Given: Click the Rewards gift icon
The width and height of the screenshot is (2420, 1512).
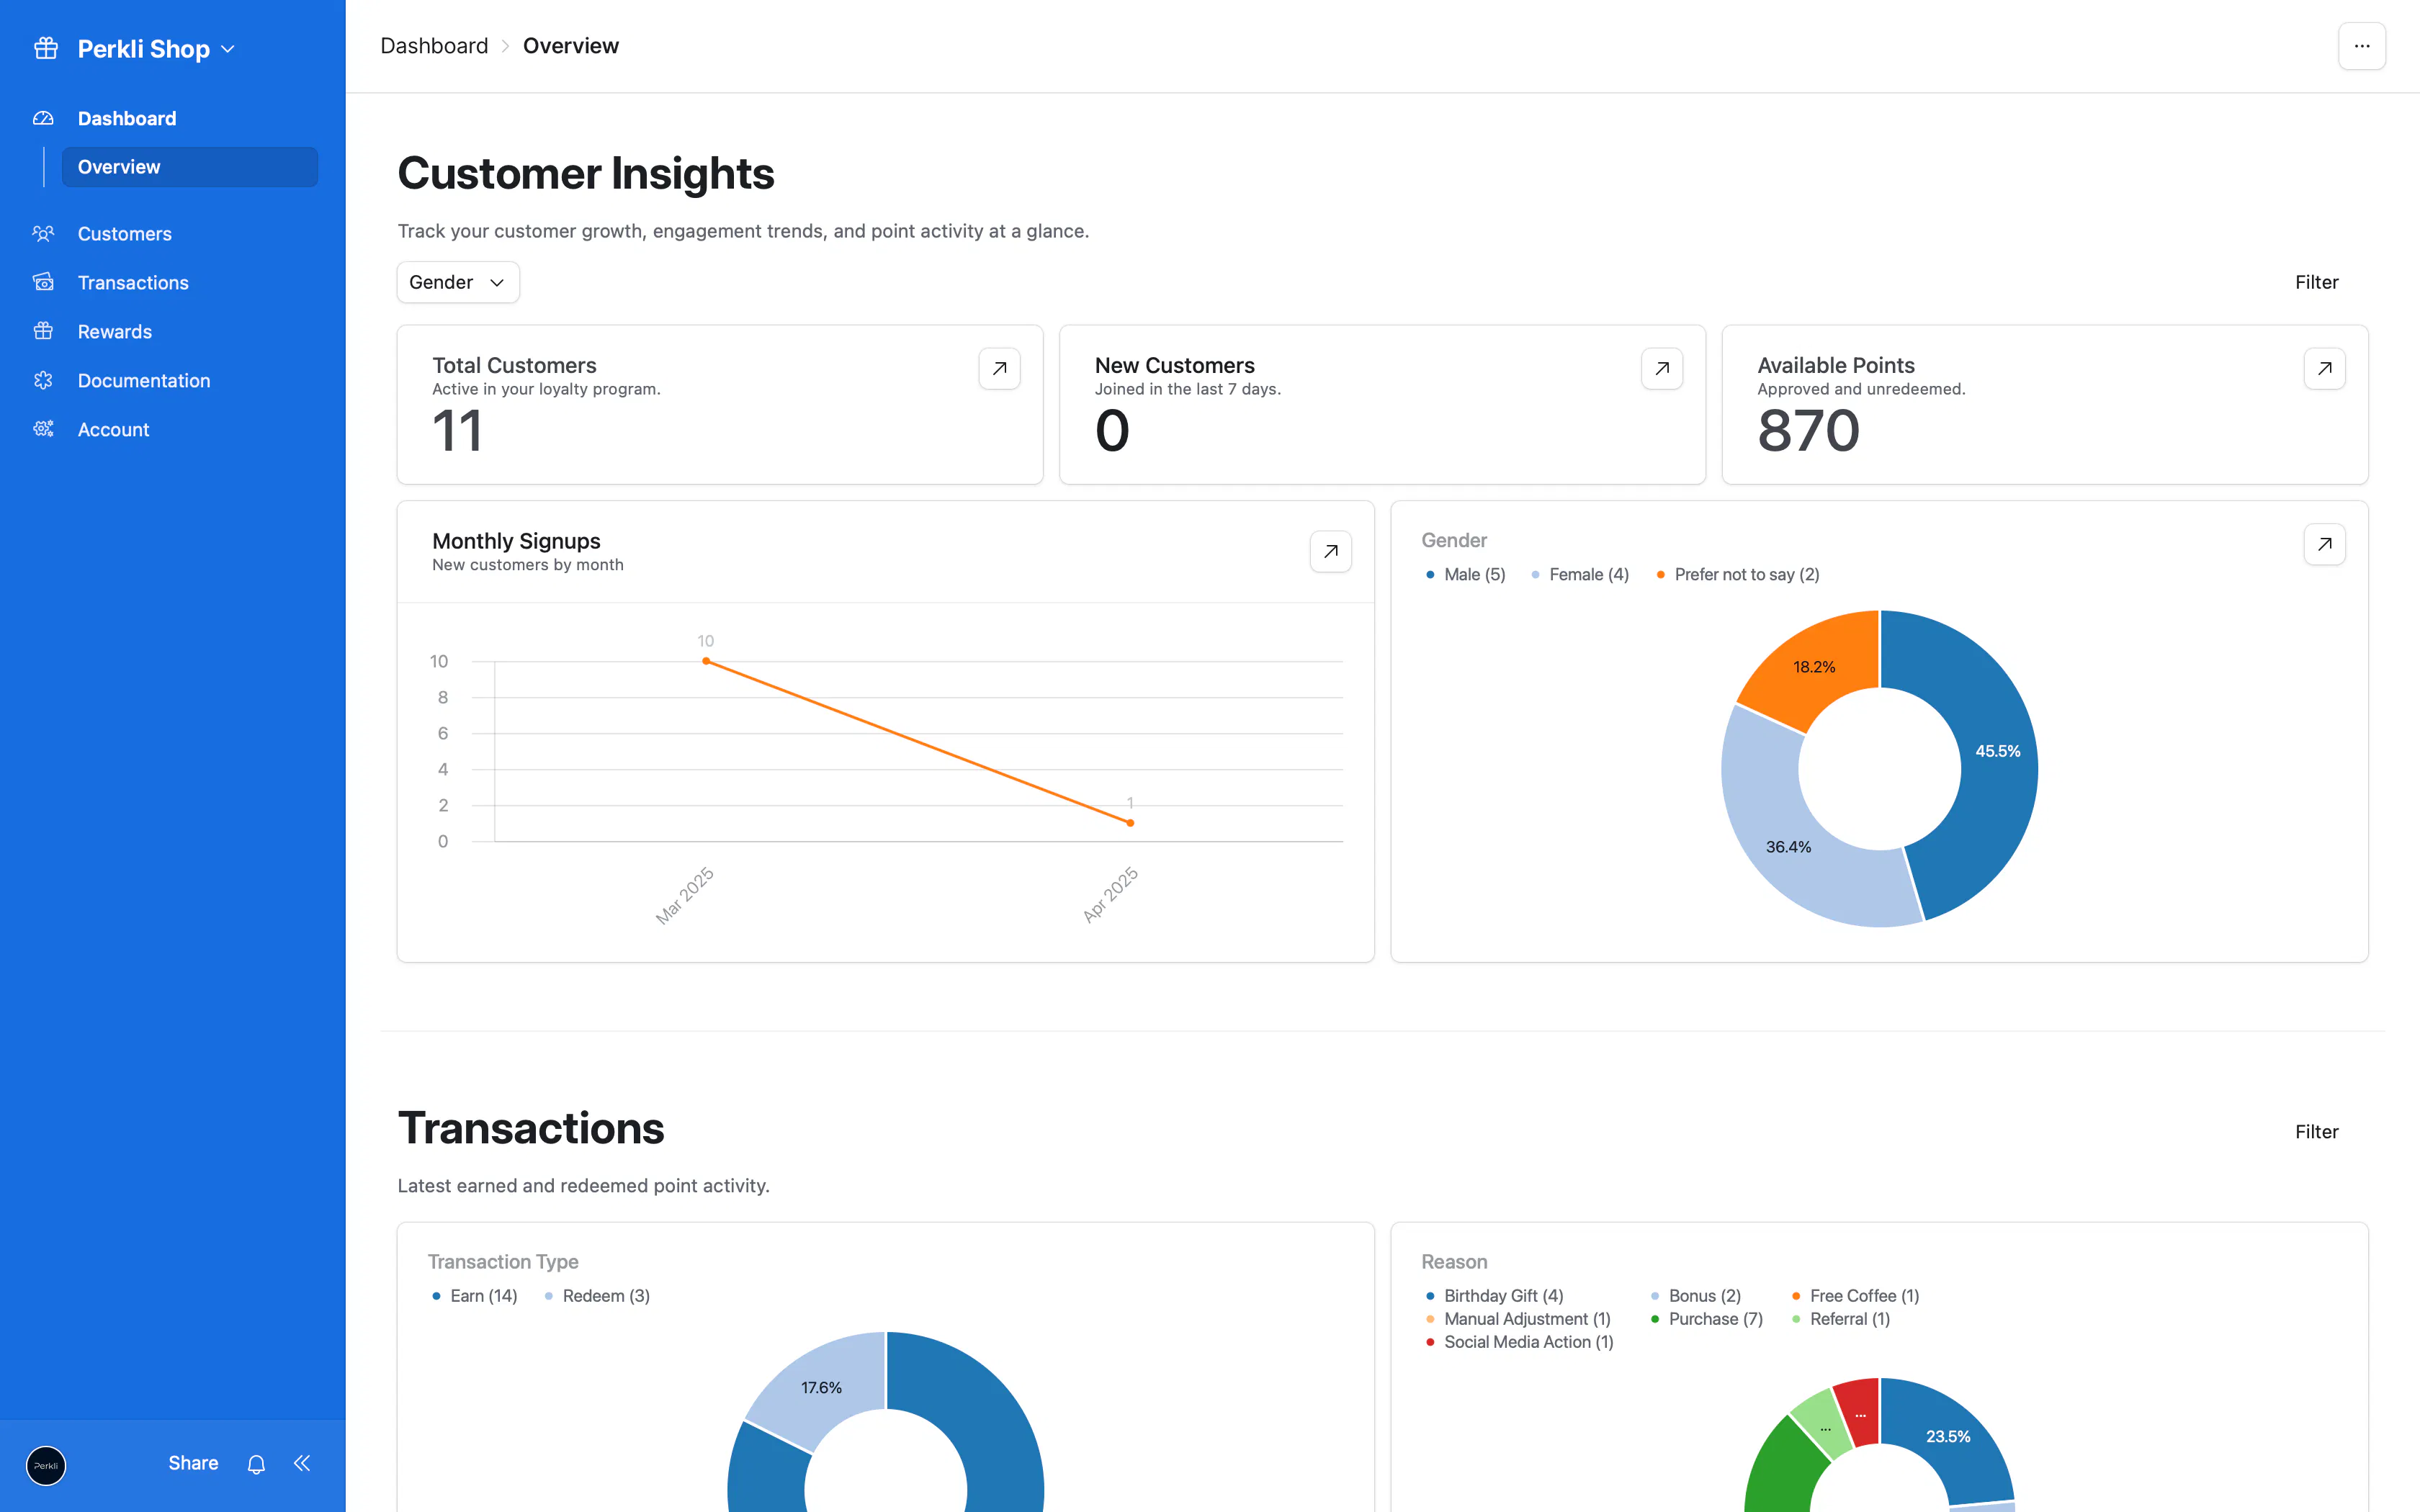Looking at the screenshot, I should tap(43, 331).
